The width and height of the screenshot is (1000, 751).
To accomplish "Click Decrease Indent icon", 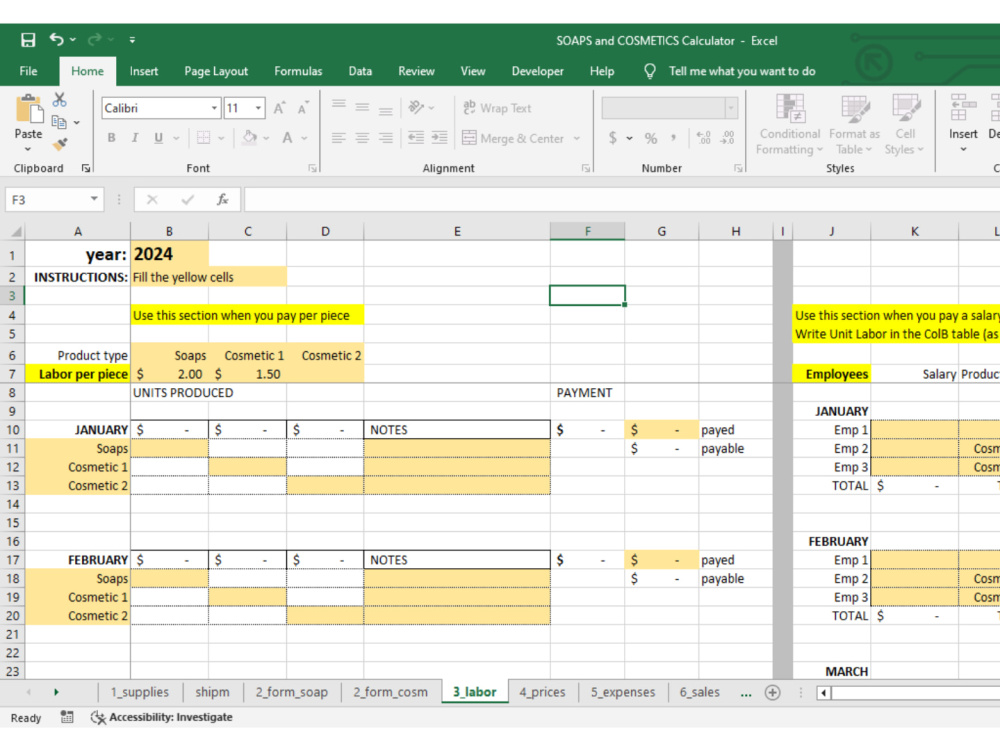I will [416, 138].
